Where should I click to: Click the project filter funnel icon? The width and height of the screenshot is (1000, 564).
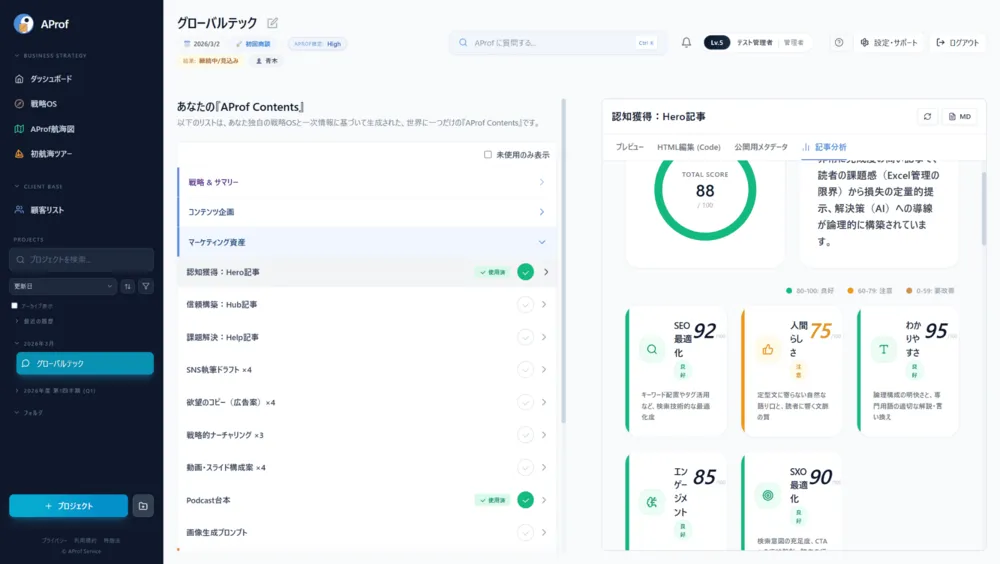146,286
